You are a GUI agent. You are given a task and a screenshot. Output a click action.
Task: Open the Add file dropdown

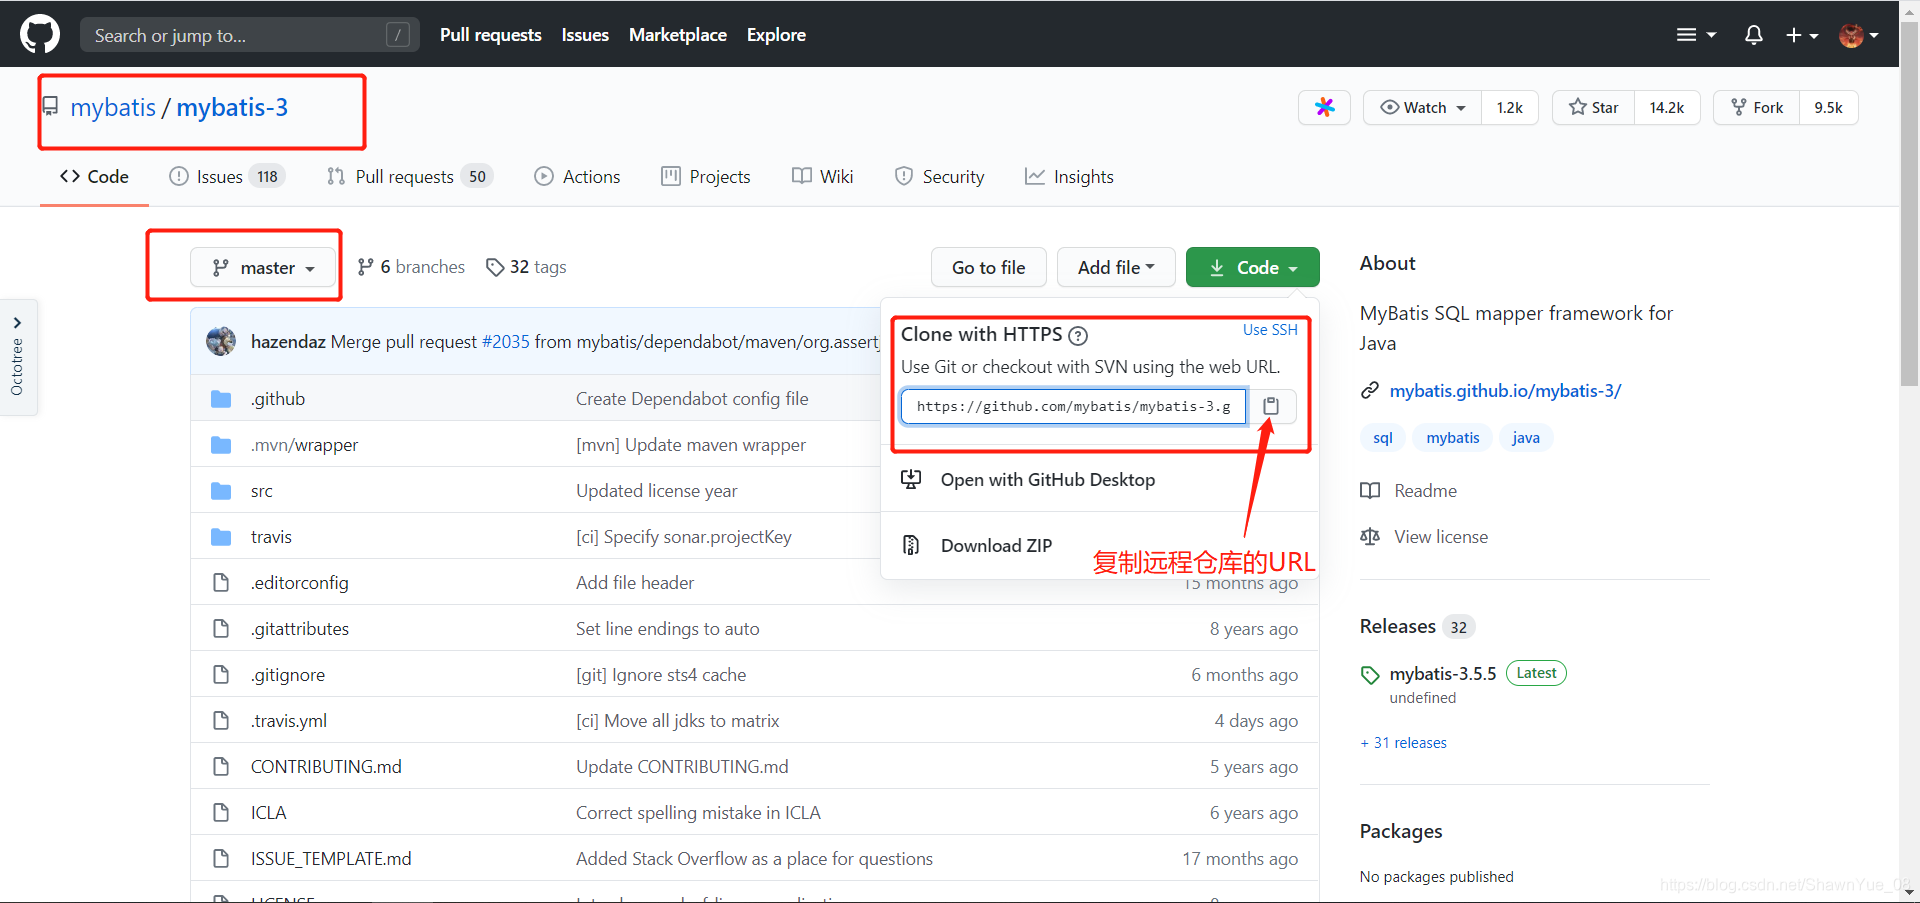click(x=1116, y=267)
